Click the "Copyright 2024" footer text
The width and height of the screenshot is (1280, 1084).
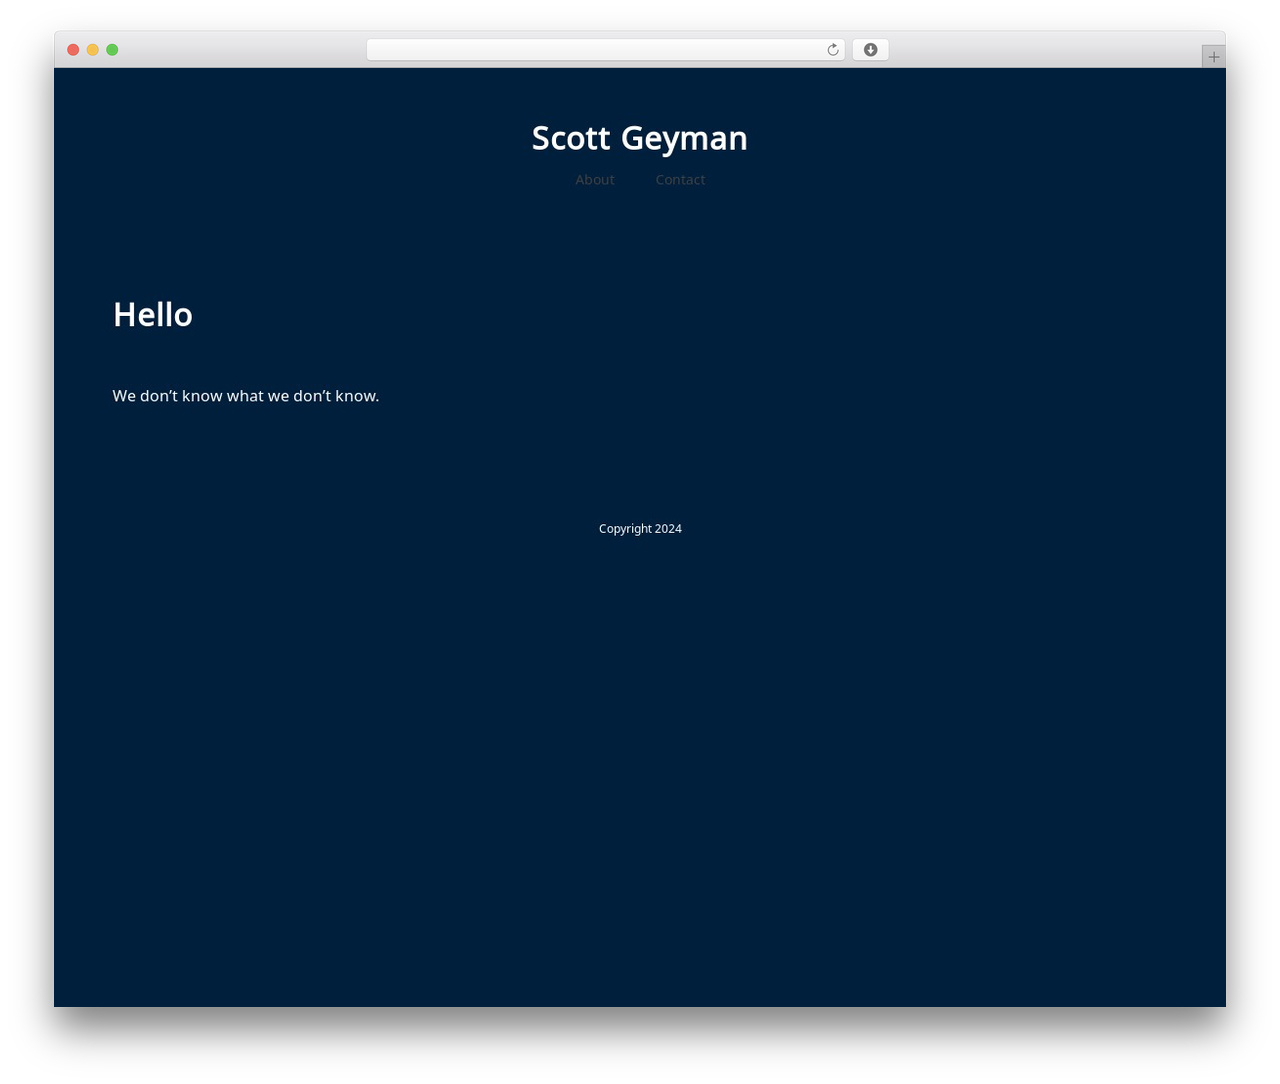coord(640,529)
